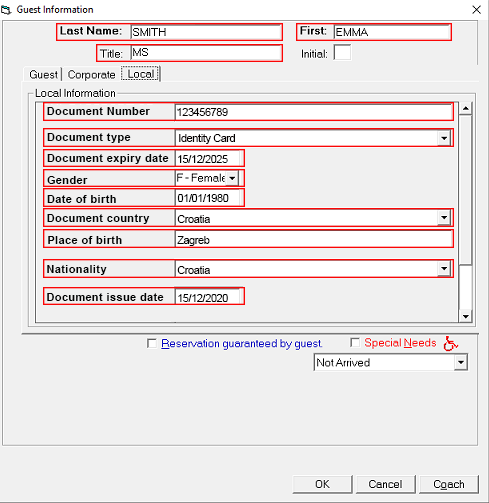Expand the Nationality dropdown arrow
This screenshot has width=489, height=503.
pyautogui.click(x=444, y=269)
